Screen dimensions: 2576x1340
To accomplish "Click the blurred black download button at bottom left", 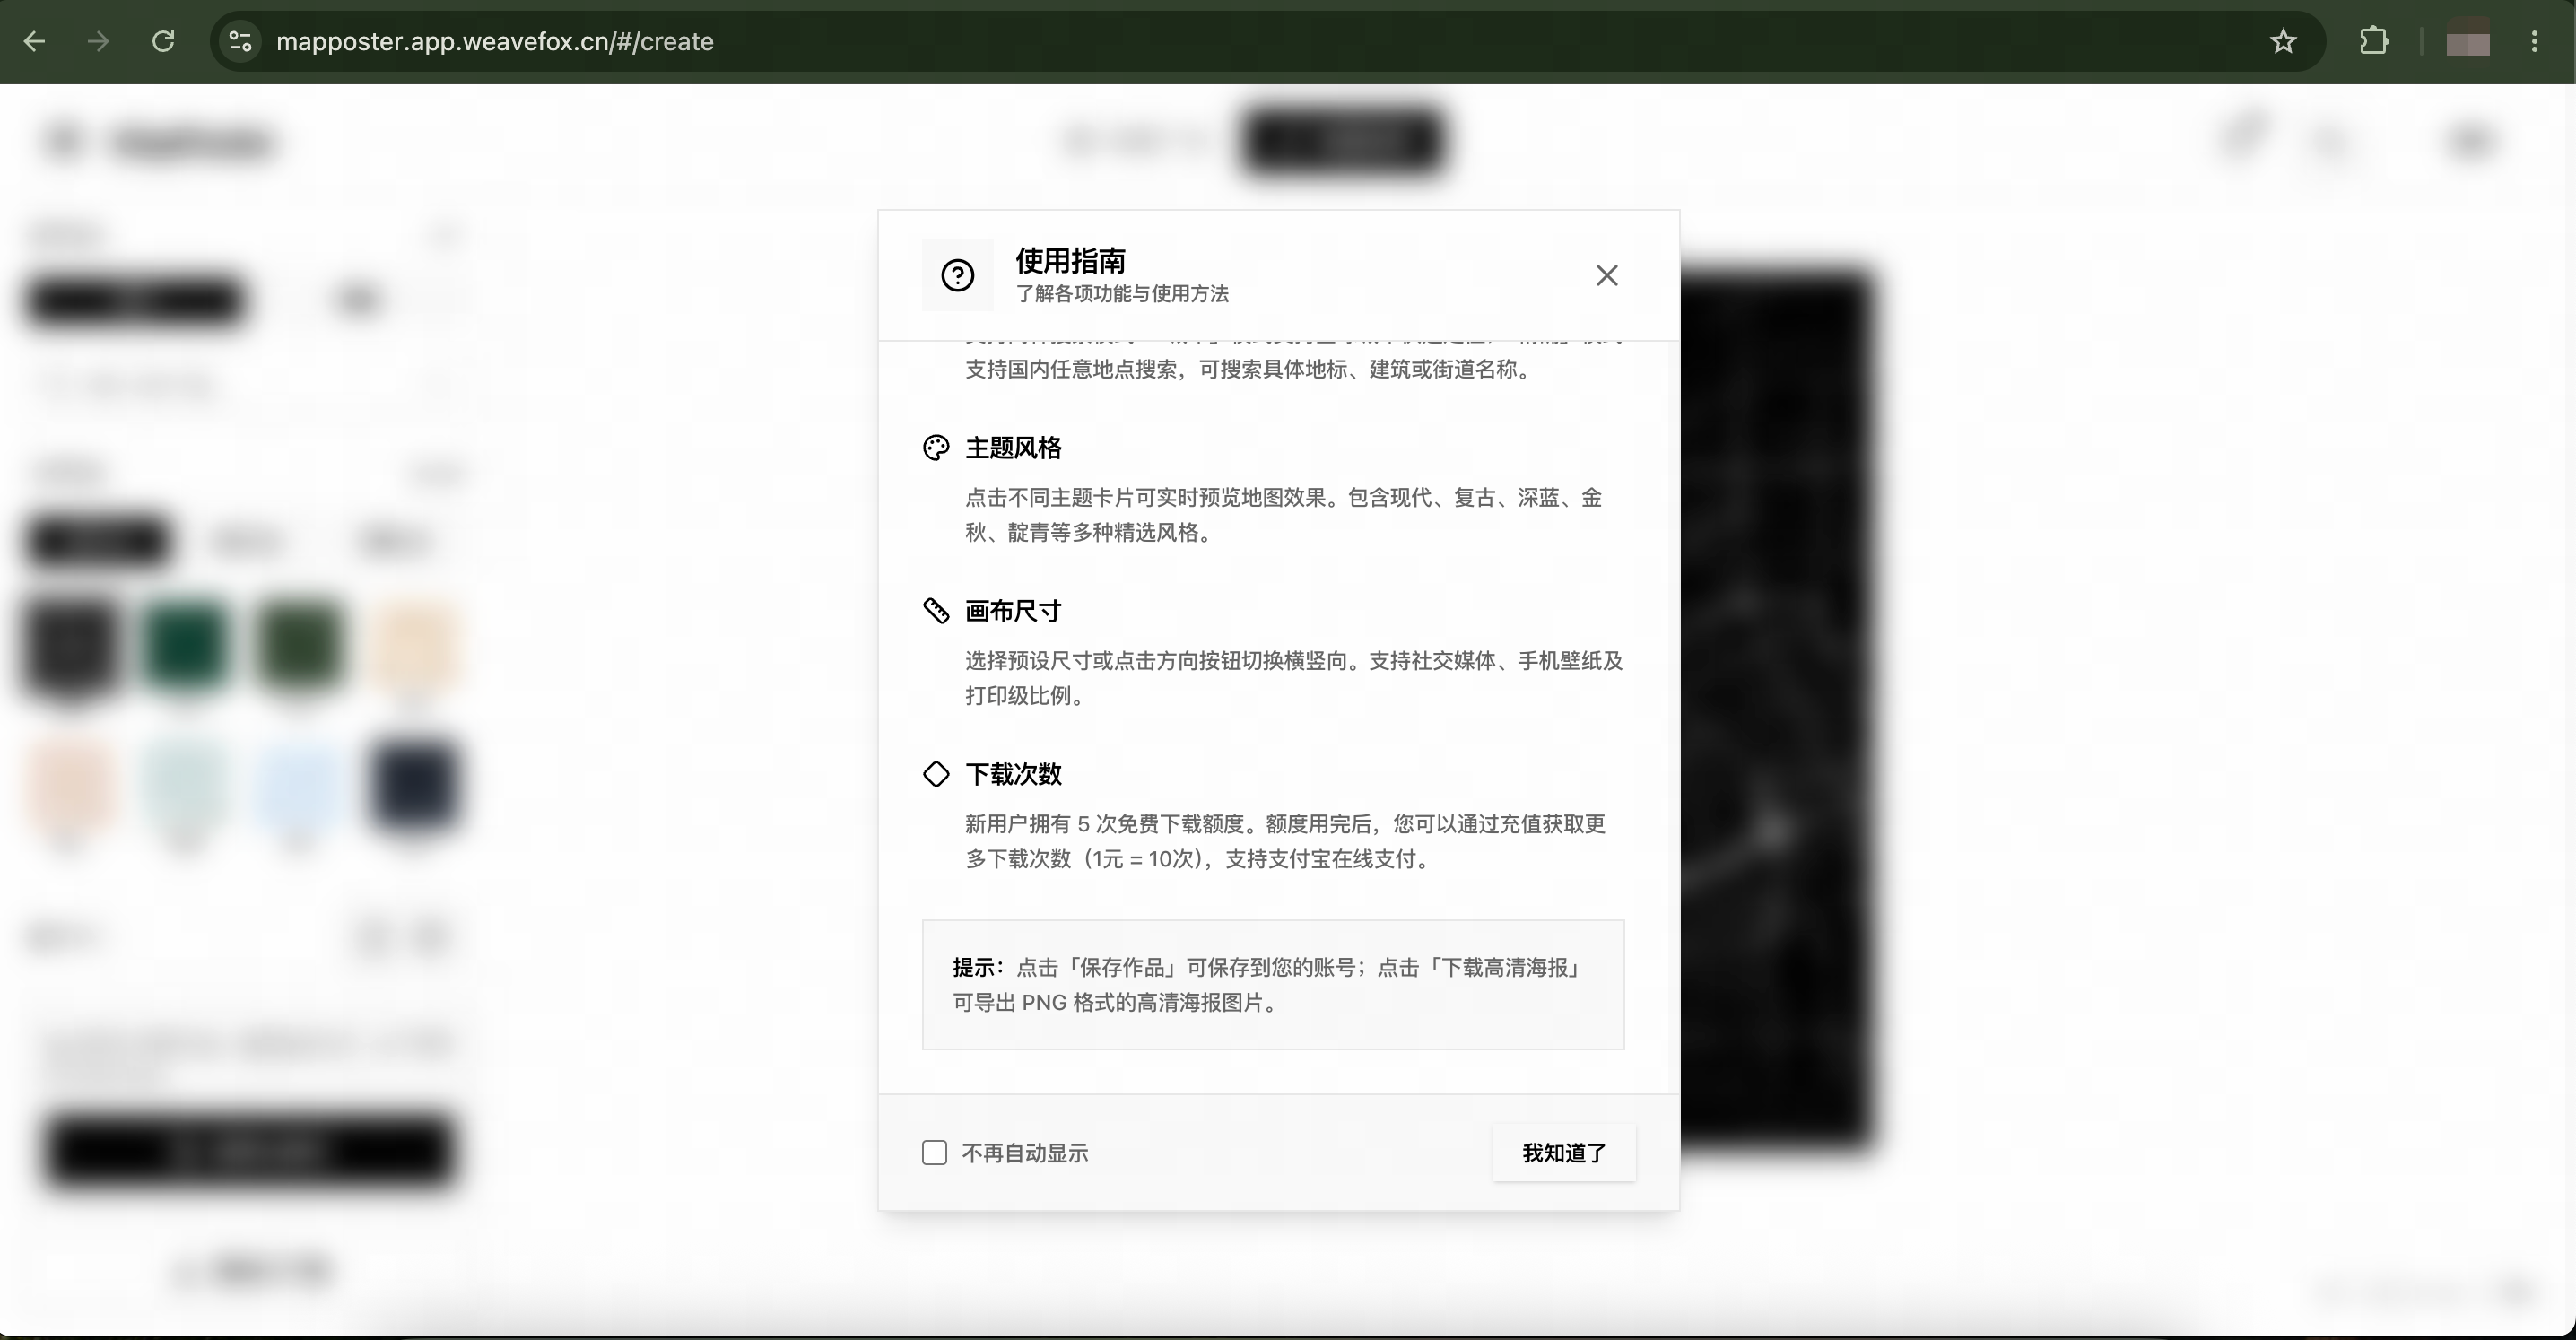I will (250, 1150).
